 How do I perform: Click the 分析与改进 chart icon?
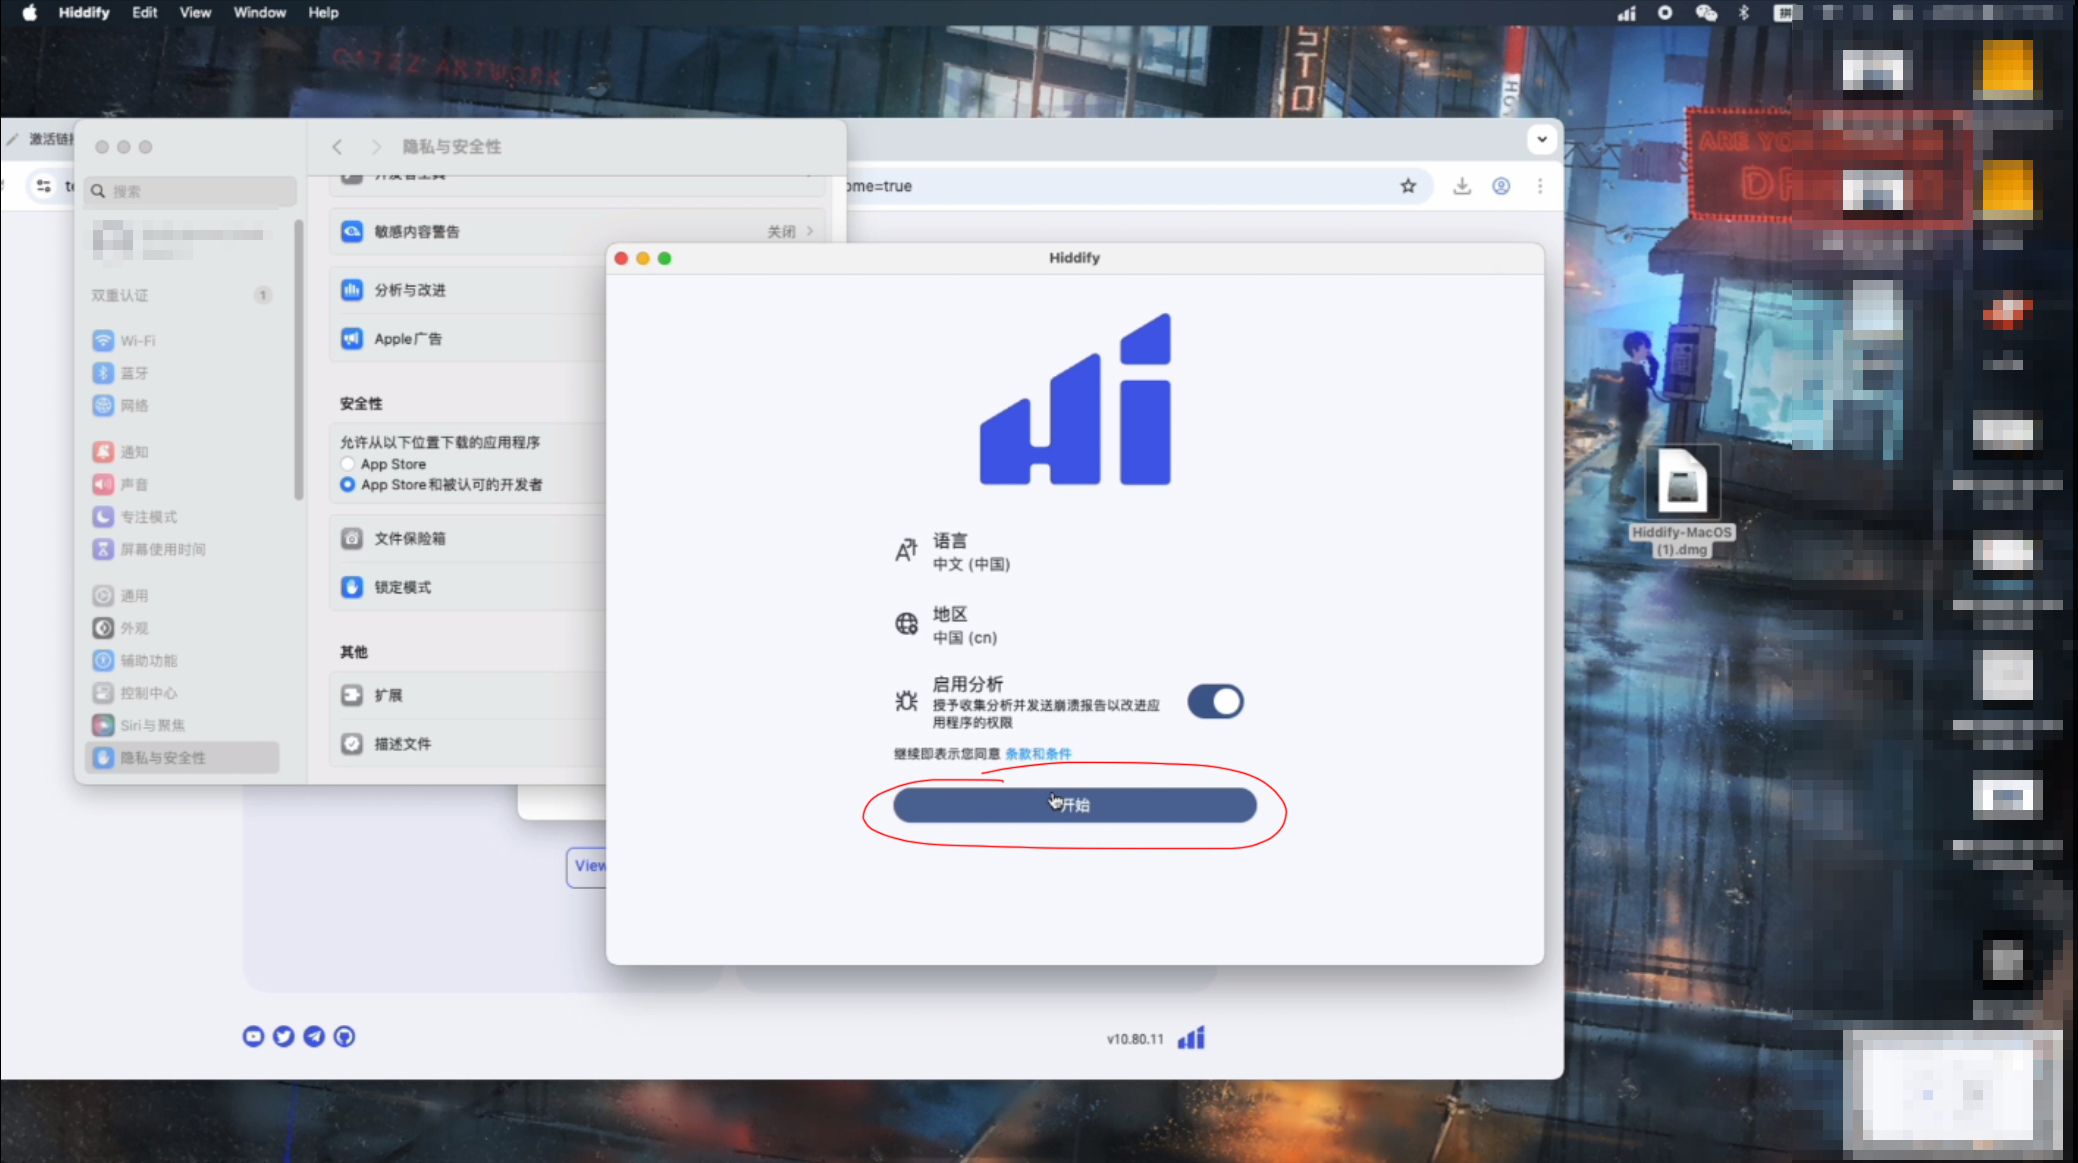352,290
